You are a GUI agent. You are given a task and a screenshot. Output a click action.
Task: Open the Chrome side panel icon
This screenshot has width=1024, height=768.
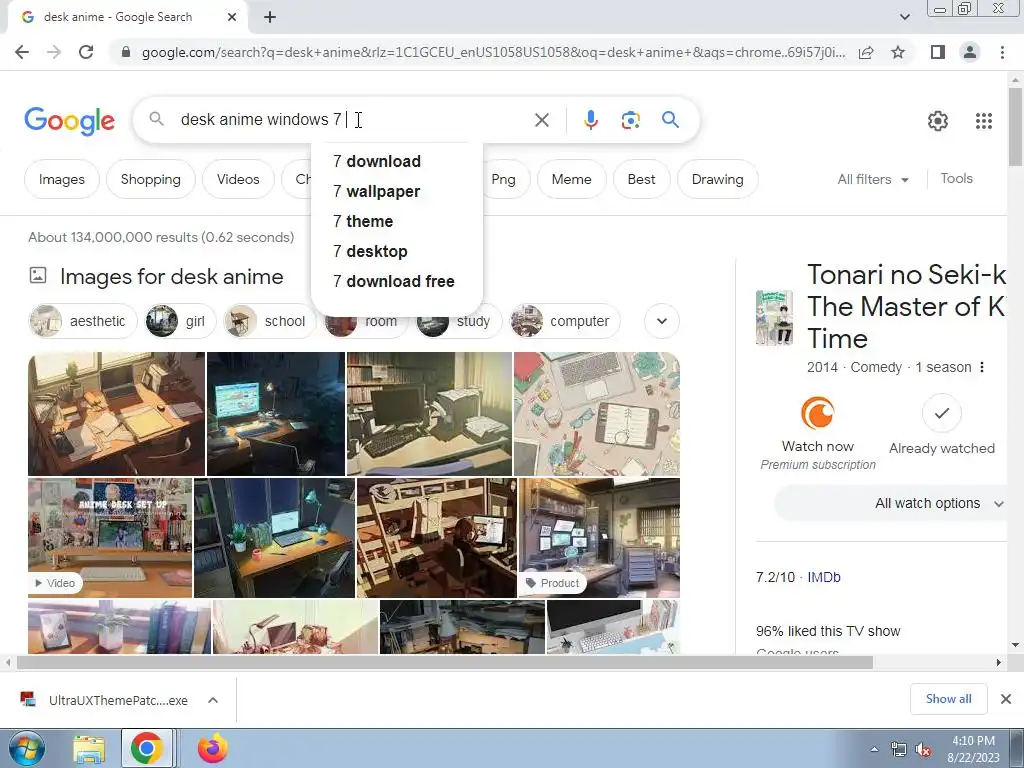click(938, 52)
